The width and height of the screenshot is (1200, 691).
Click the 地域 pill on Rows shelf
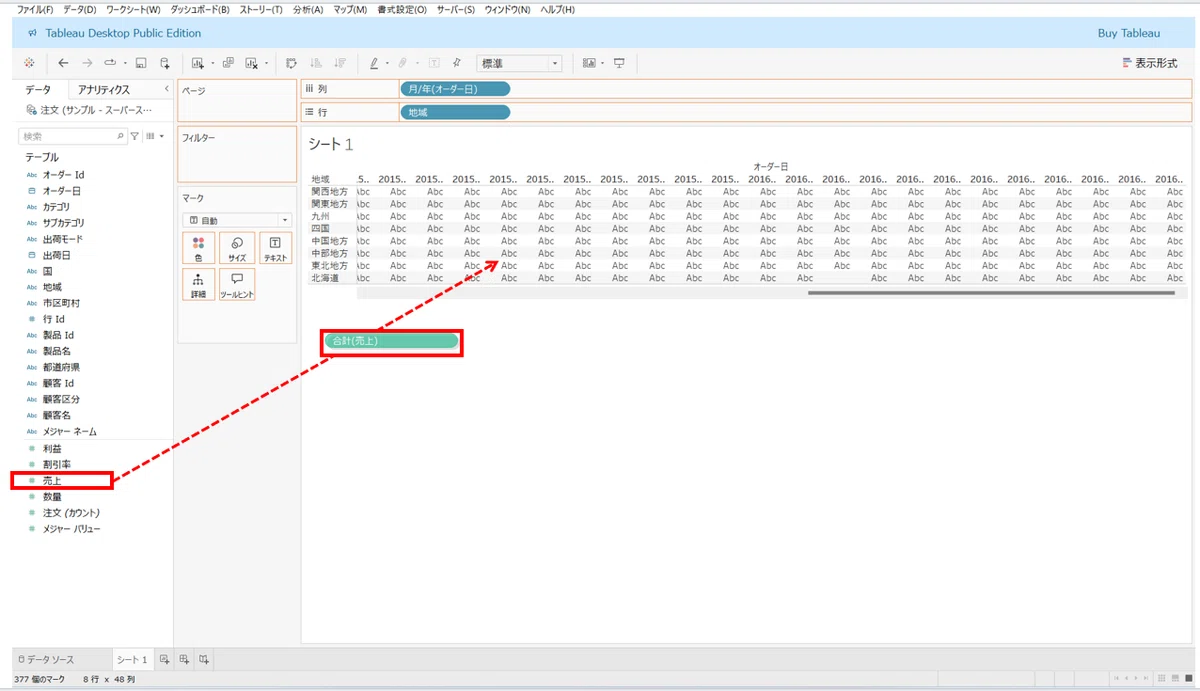455,112
